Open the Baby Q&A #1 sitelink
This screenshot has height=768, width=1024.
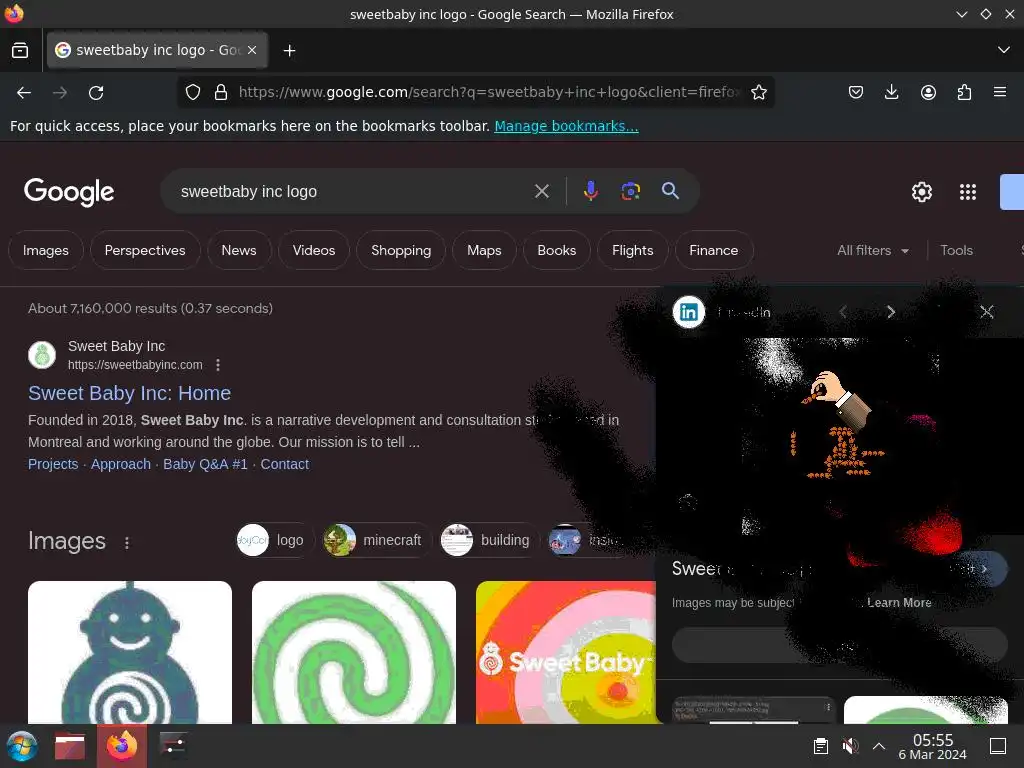(x=205, y=464)
